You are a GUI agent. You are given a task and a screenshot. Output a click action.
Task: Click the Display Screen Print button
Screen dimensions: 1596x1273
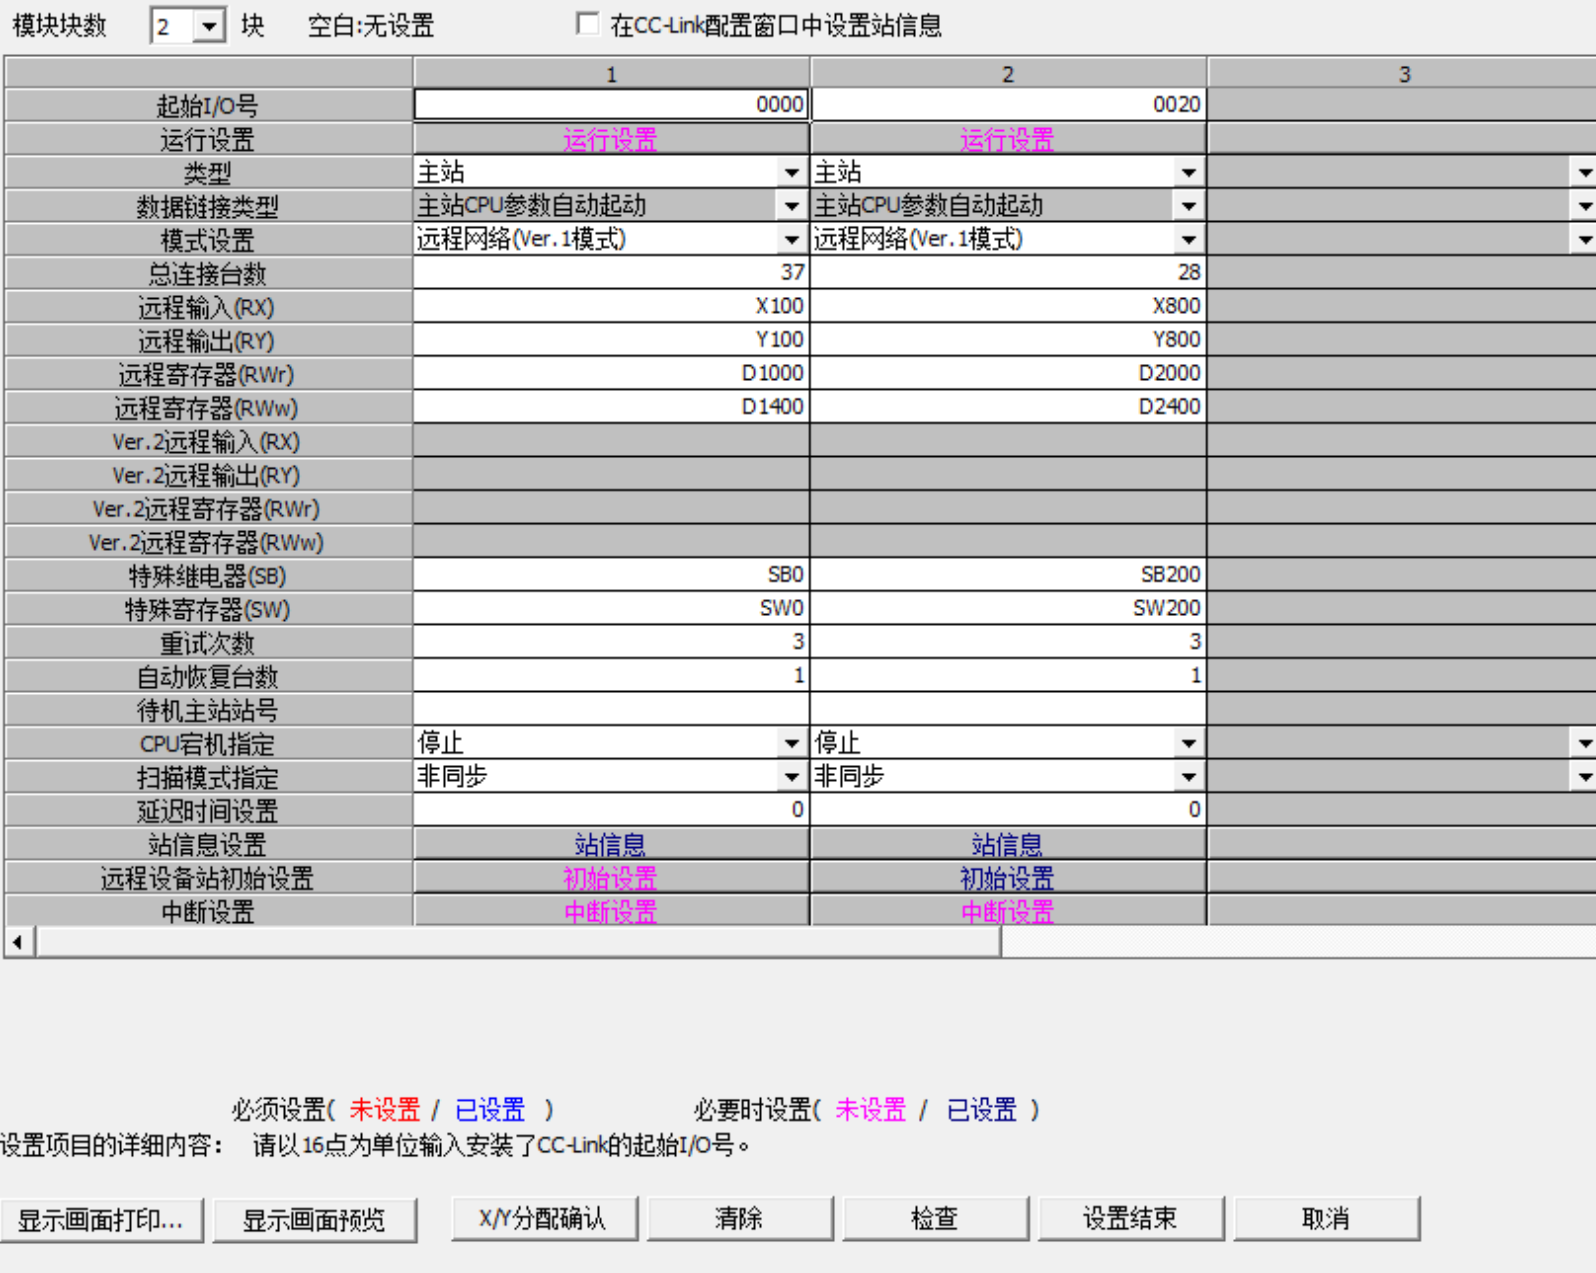point(101,1220)
